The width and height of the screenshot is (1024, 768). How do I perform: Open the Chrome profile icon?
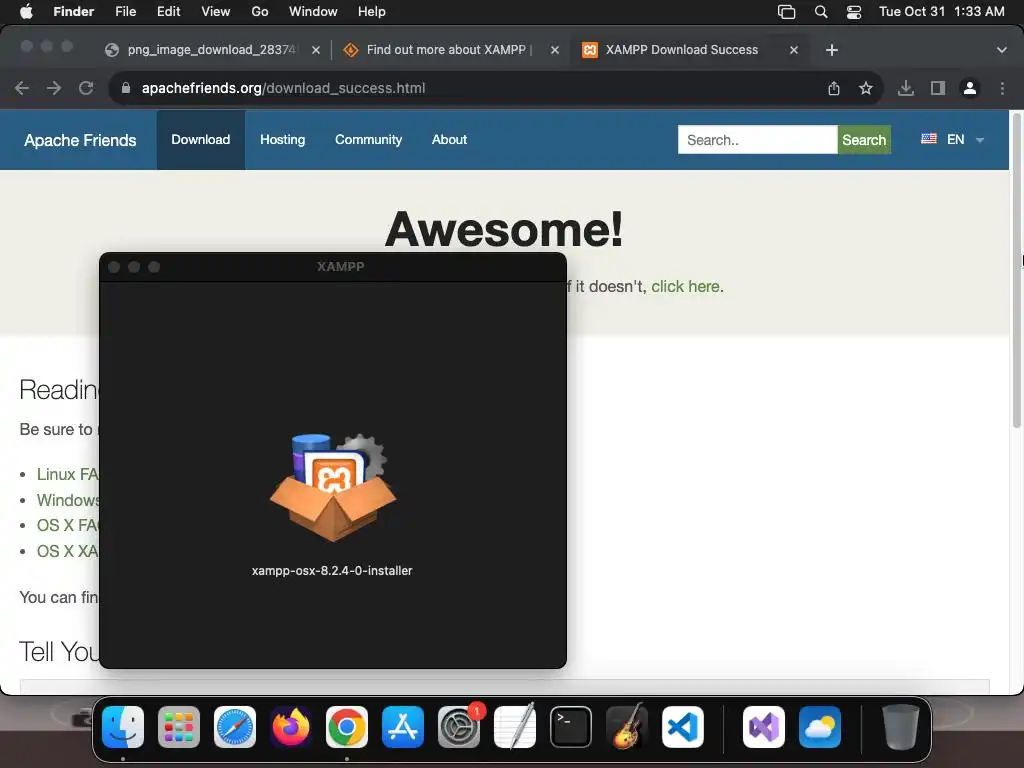(x=970, y=88)
